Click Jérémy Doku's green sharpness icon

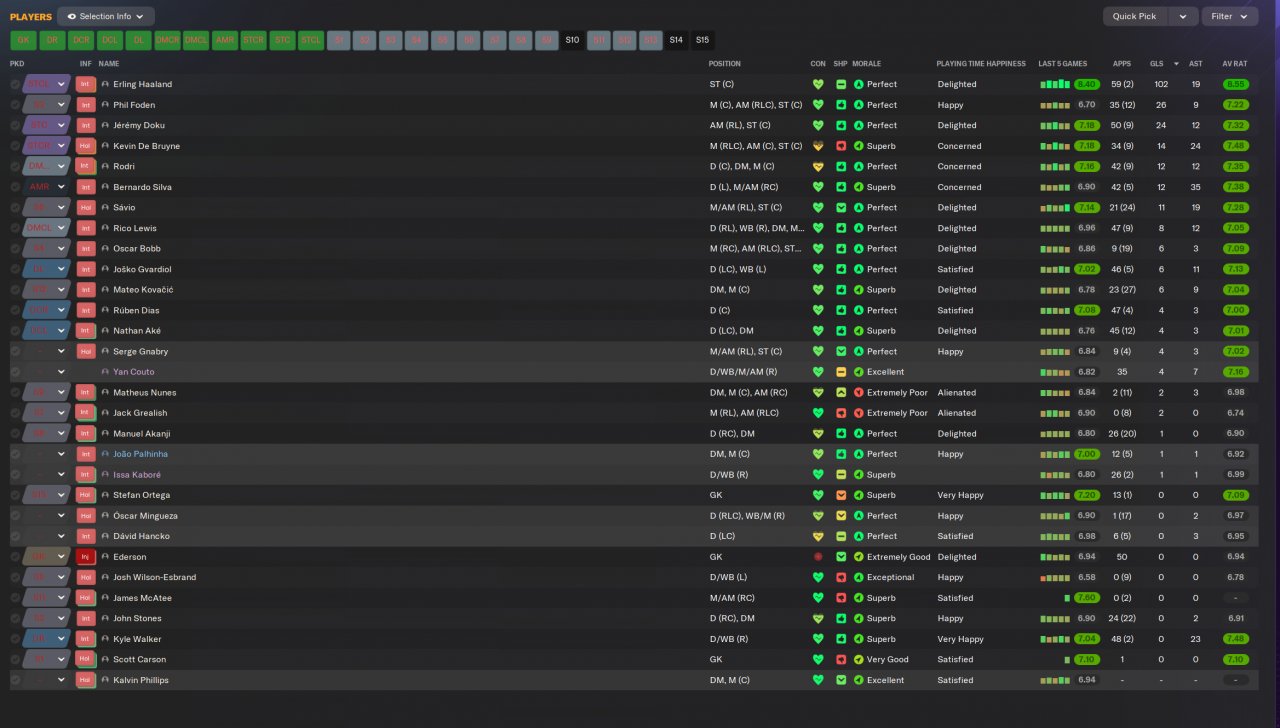click(x=841, y=126)
